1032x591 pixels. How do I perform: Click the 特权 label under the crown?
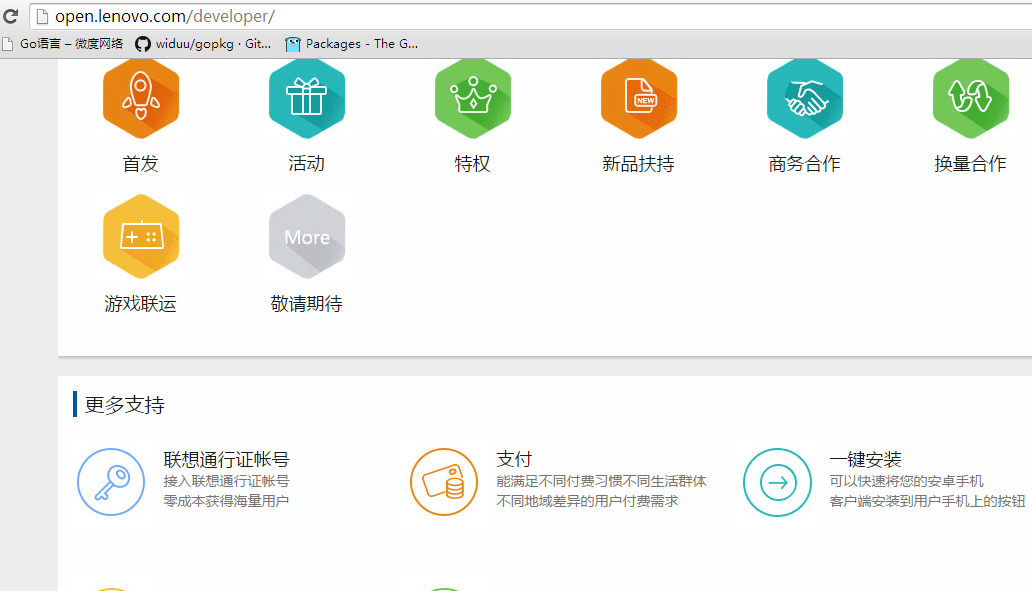tap(473, 164)
